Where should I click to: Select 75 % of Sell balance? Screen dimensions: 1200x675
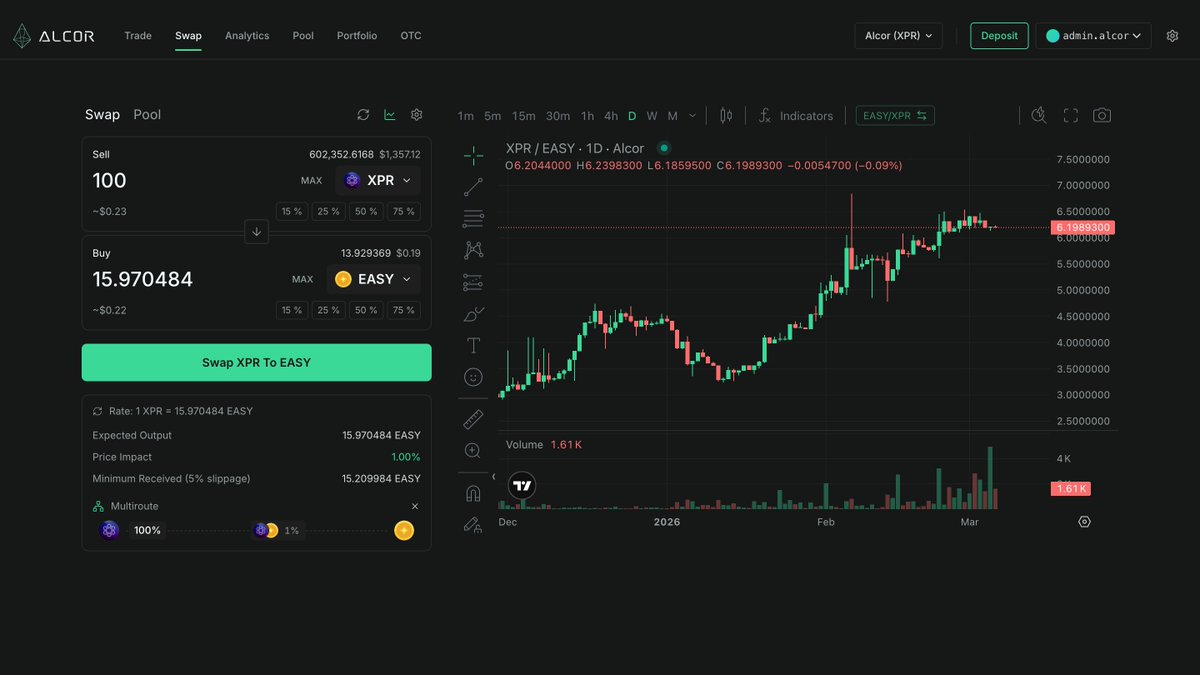tap(404, 212)
